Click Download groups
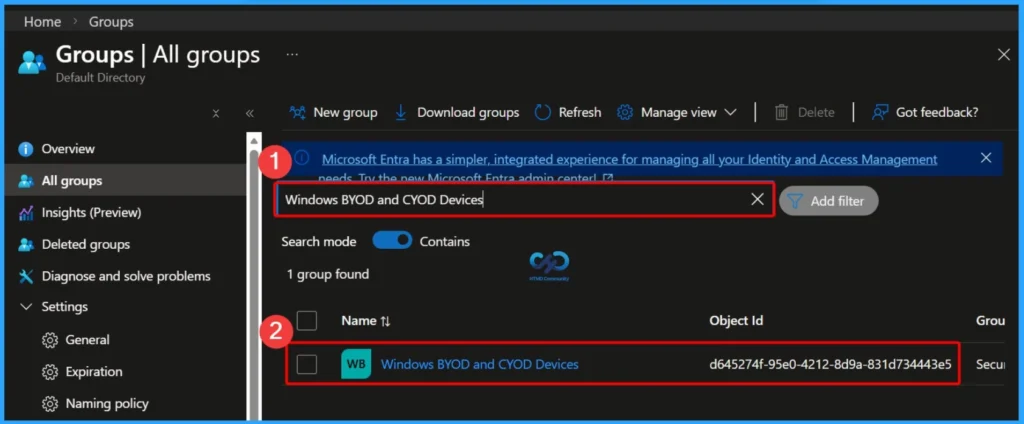 (456, 112)
